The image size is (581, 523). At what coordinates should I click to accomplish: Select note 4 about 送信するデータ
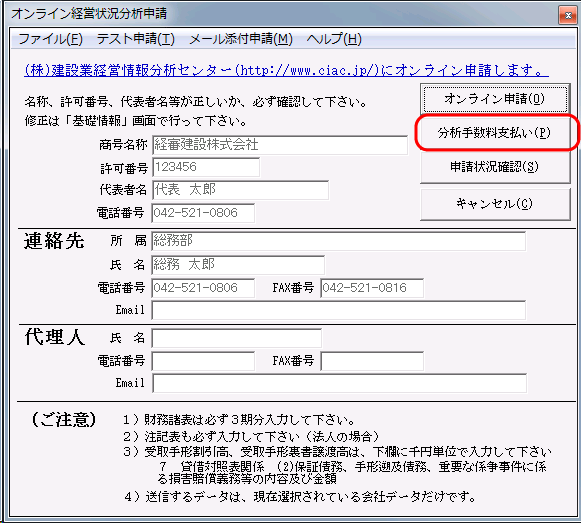click(x=299, y=497)
